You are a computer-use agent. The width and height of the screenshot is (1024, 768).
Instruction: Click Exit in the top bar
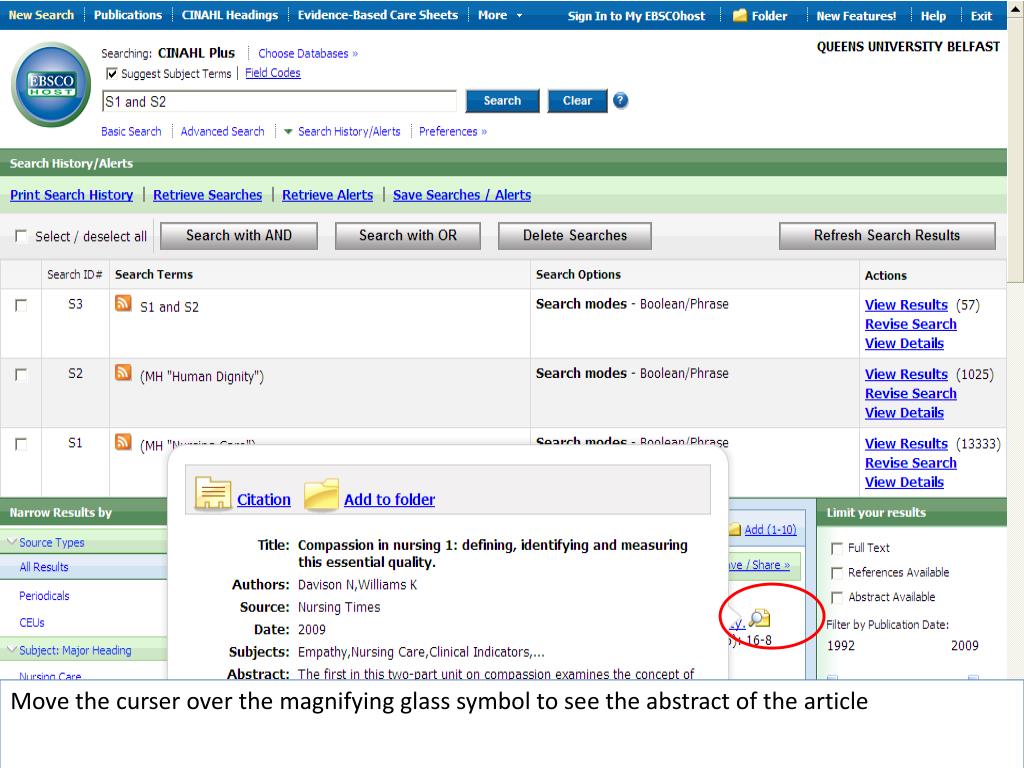point(981,16)
